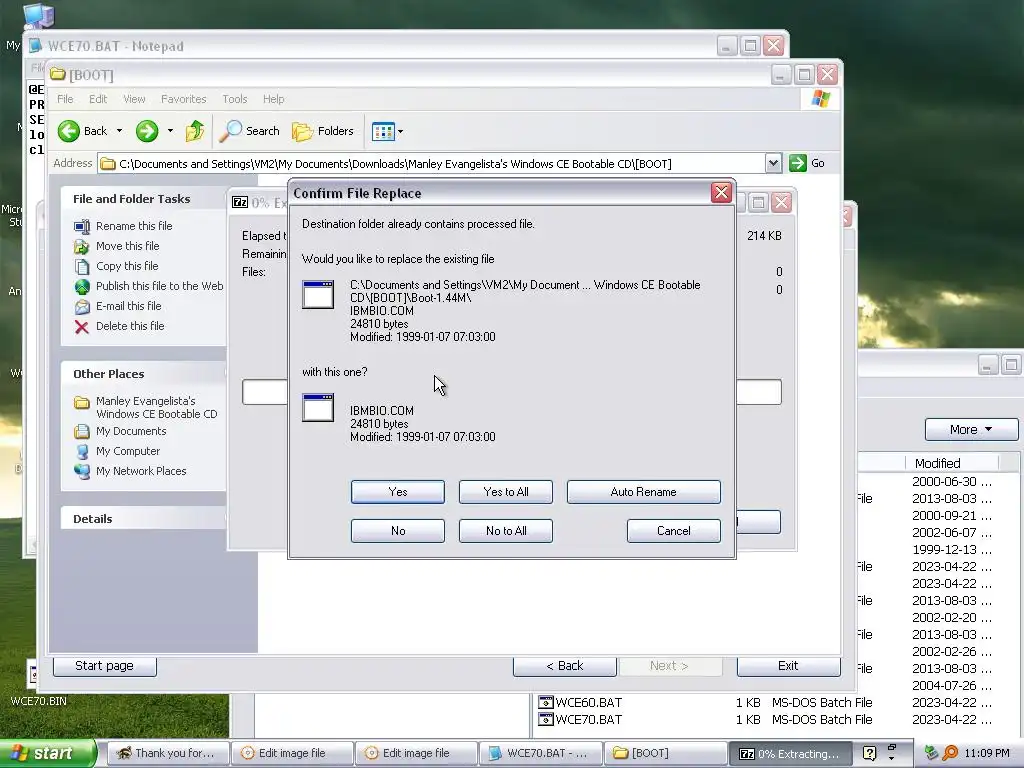Viewport: 1024px width, 768px height.
Task: Open Forward history dropdown arrow
Action: (170, 131)
